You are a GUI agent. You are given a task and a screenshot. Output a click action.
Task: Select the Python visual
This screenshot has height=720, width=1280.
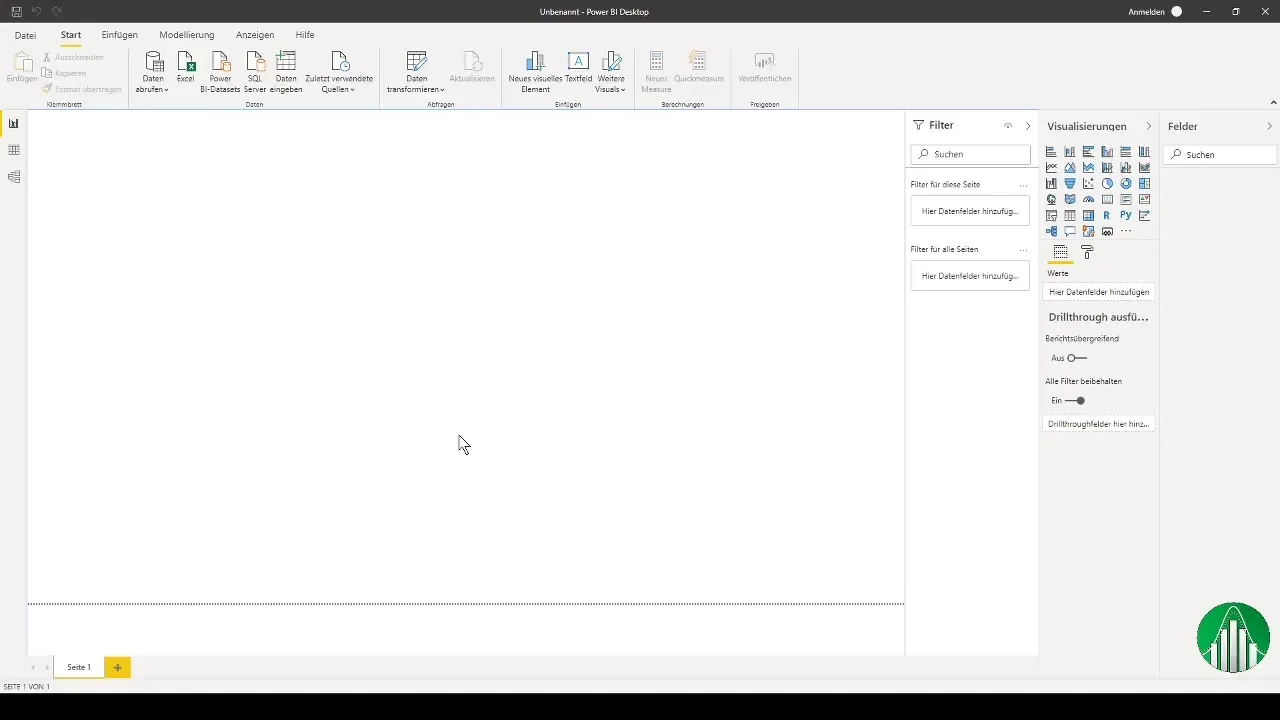1126,215
